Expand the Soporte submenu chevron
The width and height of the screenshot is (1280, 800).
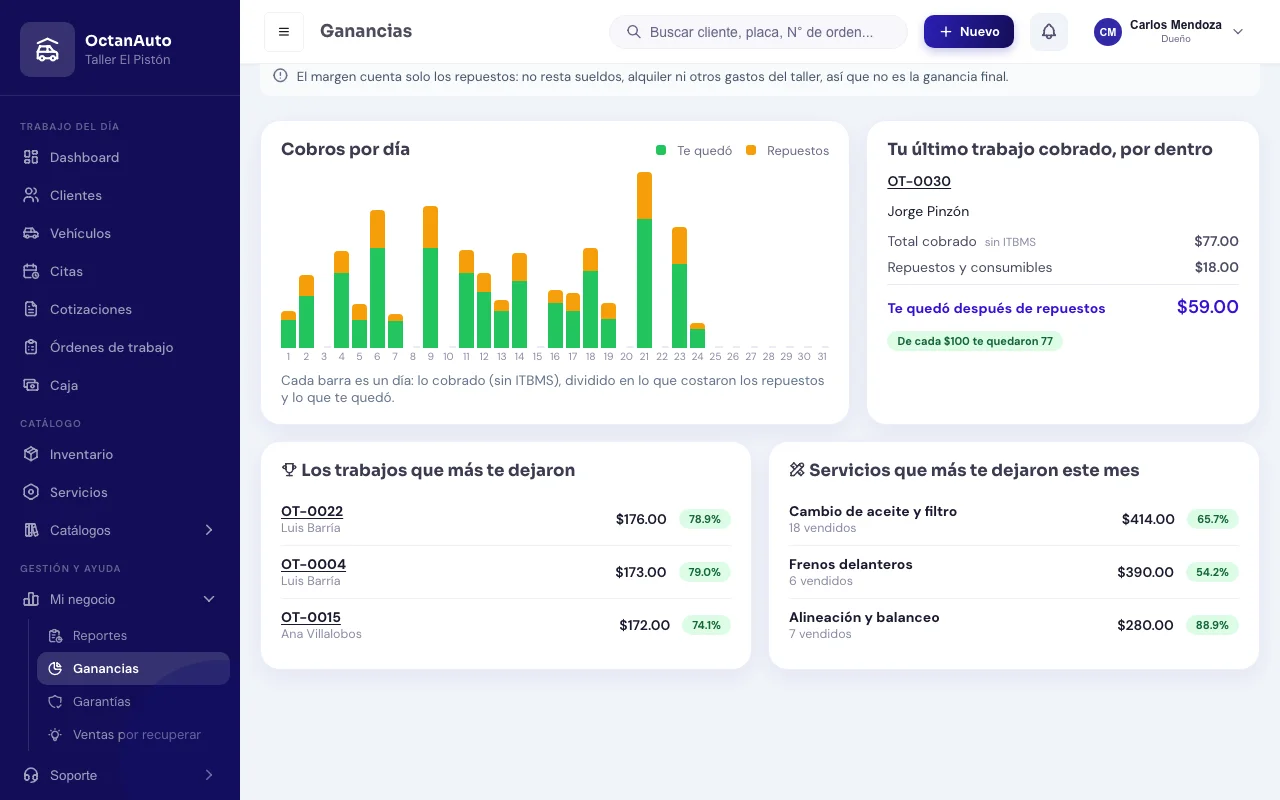pyautogui.click(x=209, y=775)
